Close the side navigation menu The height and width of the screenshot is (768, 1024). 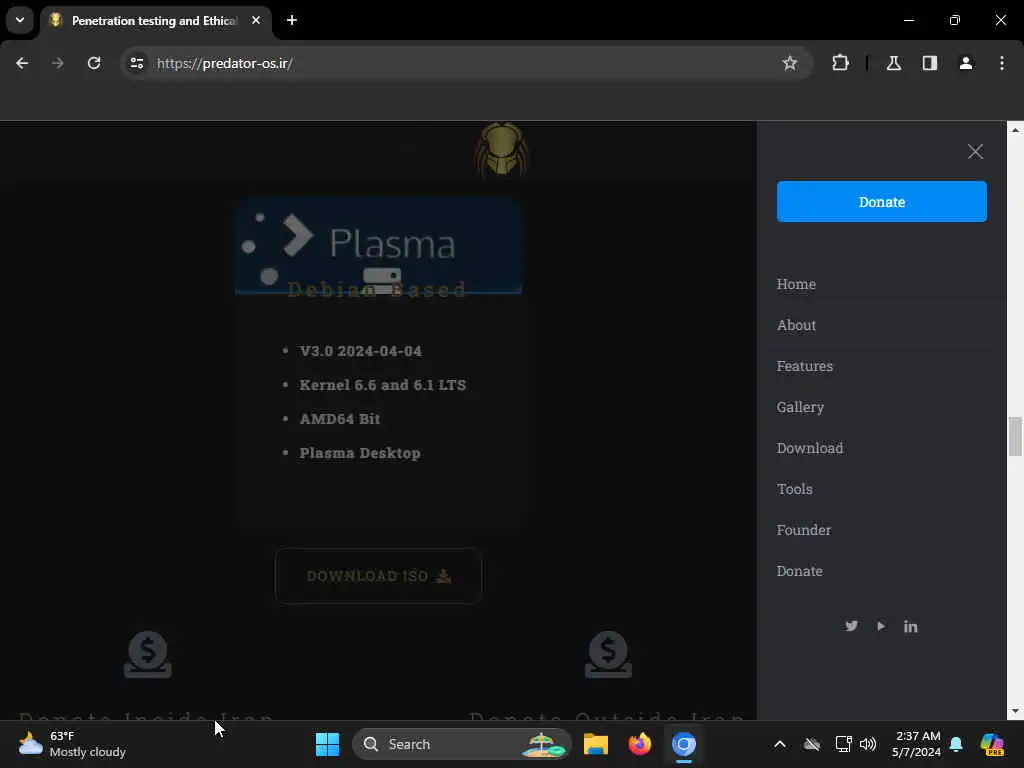[x=975, y=152]
